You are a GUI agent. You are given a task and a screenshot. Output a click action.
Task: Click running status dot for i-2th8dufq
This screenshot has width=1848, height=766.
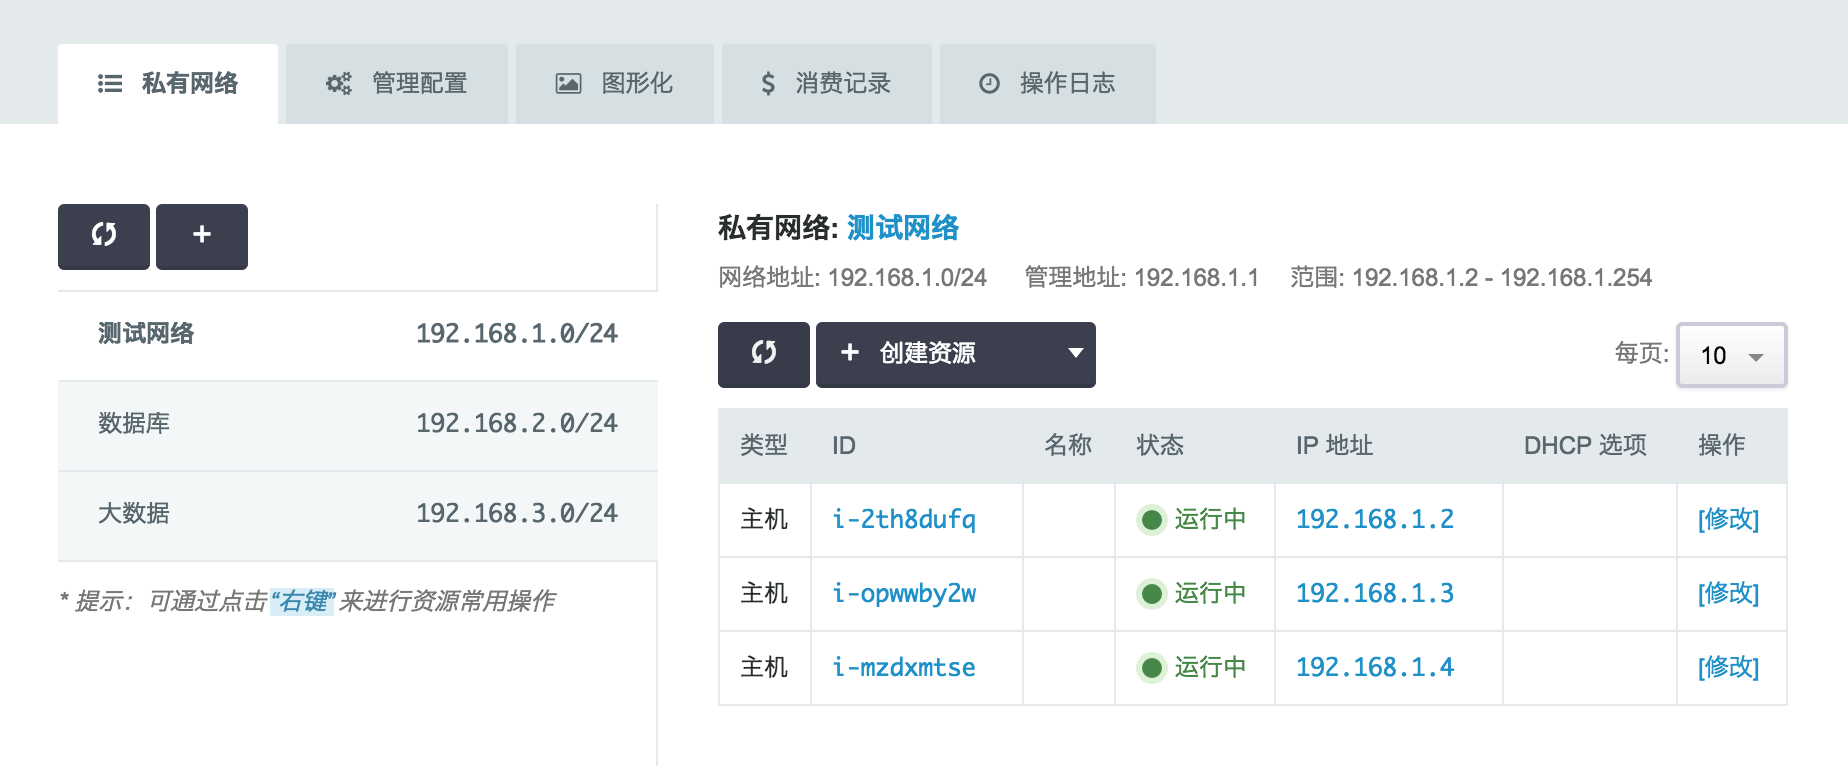click(x=1152, y=520)
